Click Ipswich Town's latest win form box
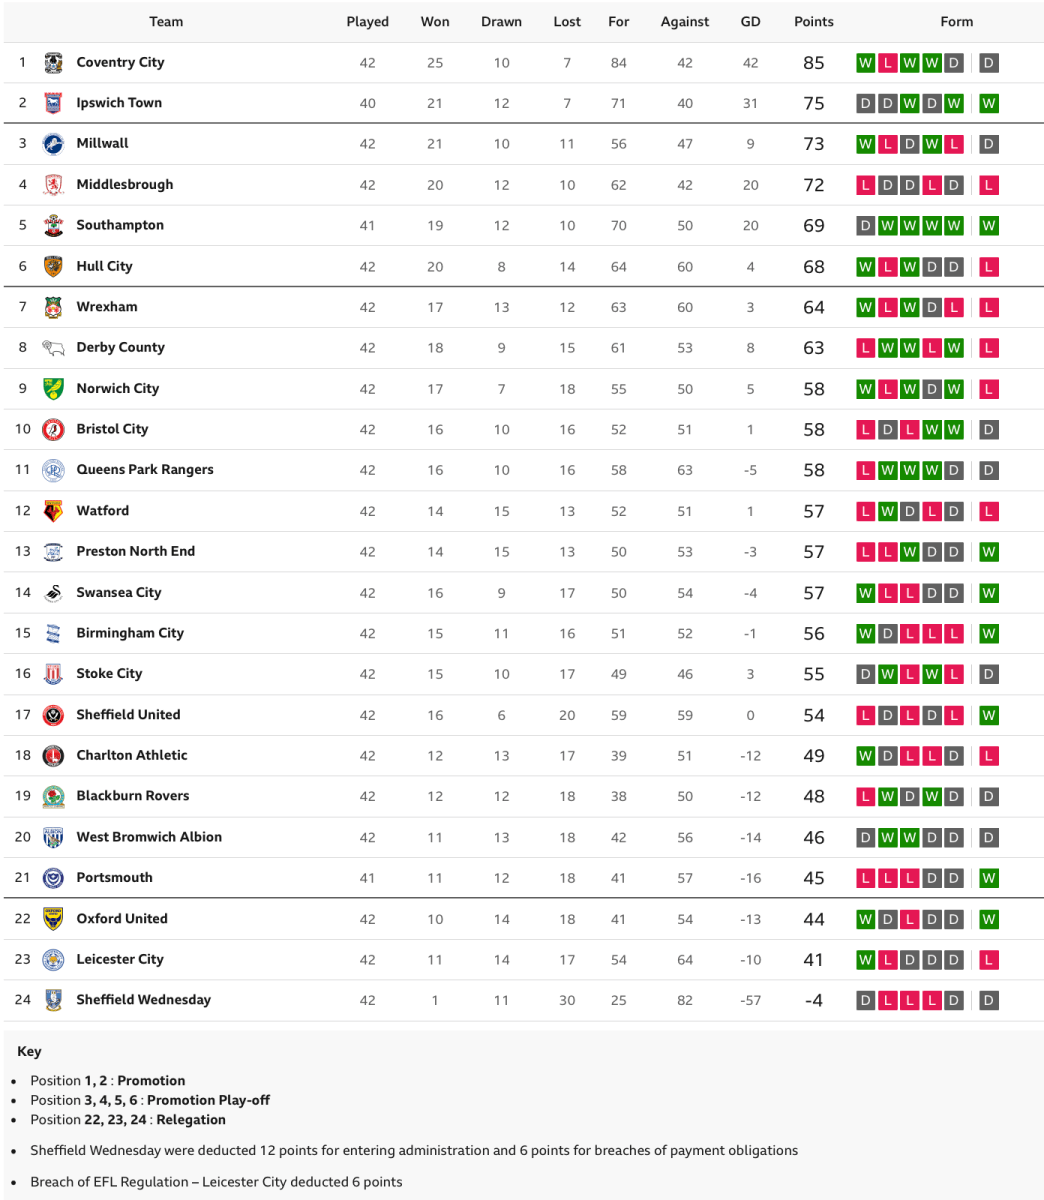 click(988, 103)
